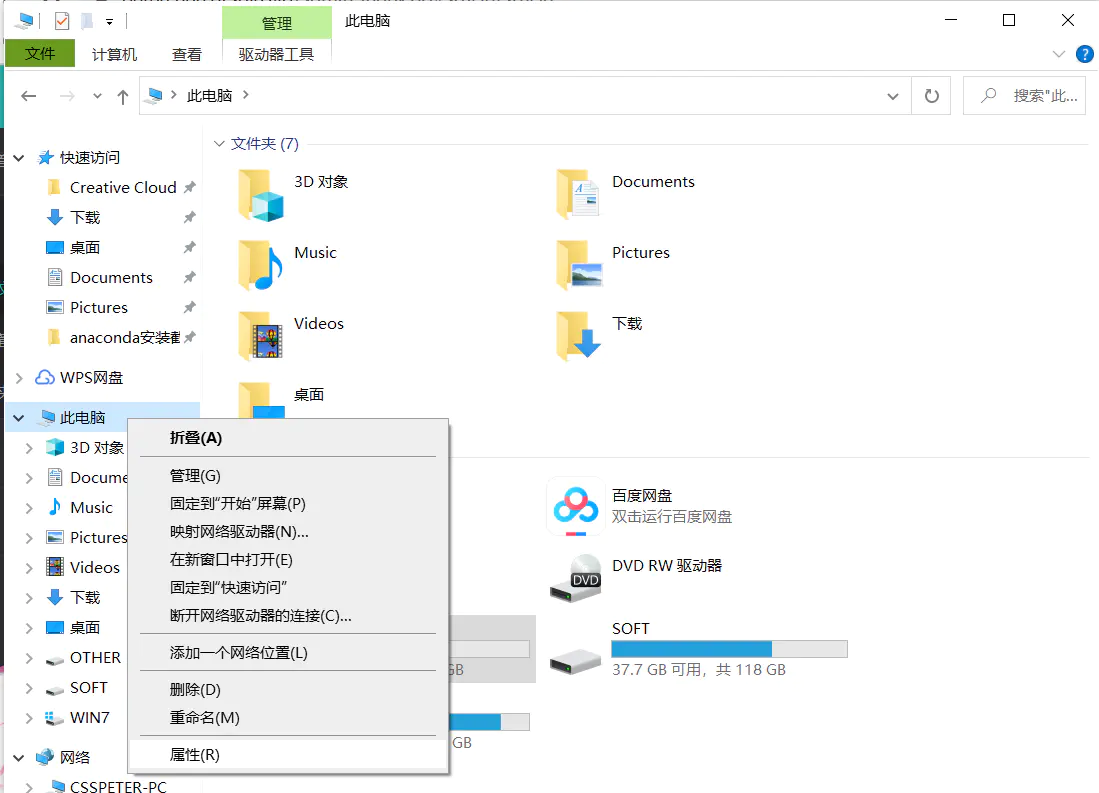
Task: Click the 此电脑 breadcrumb in address bar
Action: pos(209,95)
